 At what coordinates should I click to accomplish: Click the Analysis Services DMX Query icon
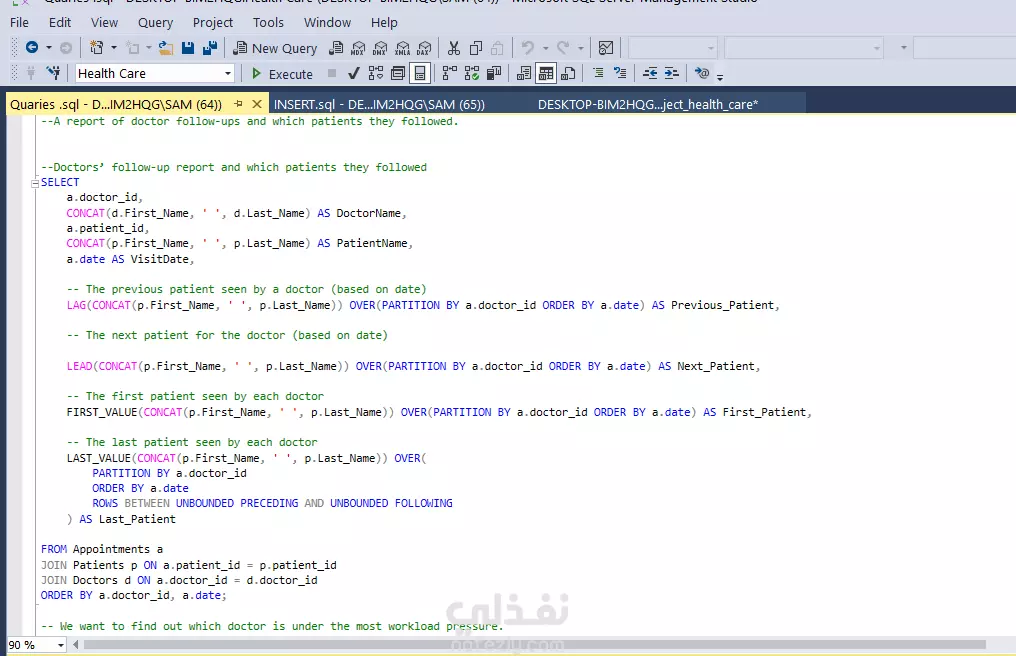[380, 49]
